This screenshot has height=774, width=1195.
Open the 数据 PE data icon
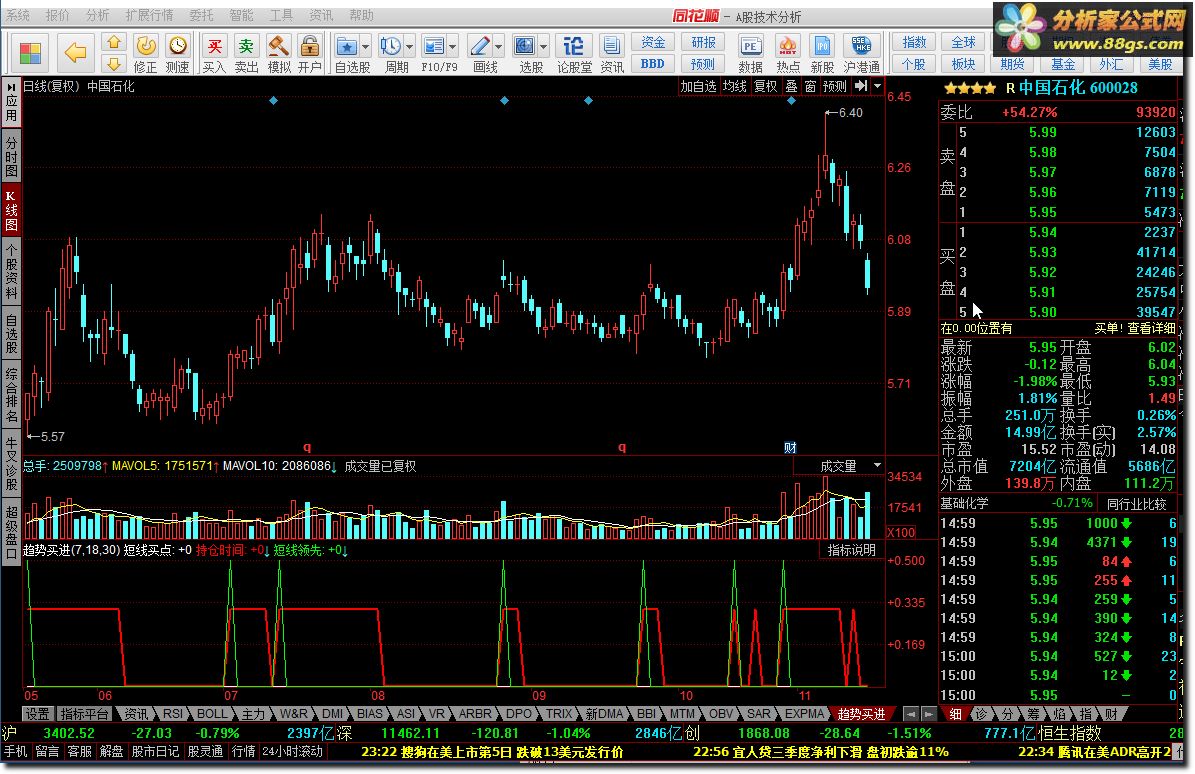(x=751, y=53)
